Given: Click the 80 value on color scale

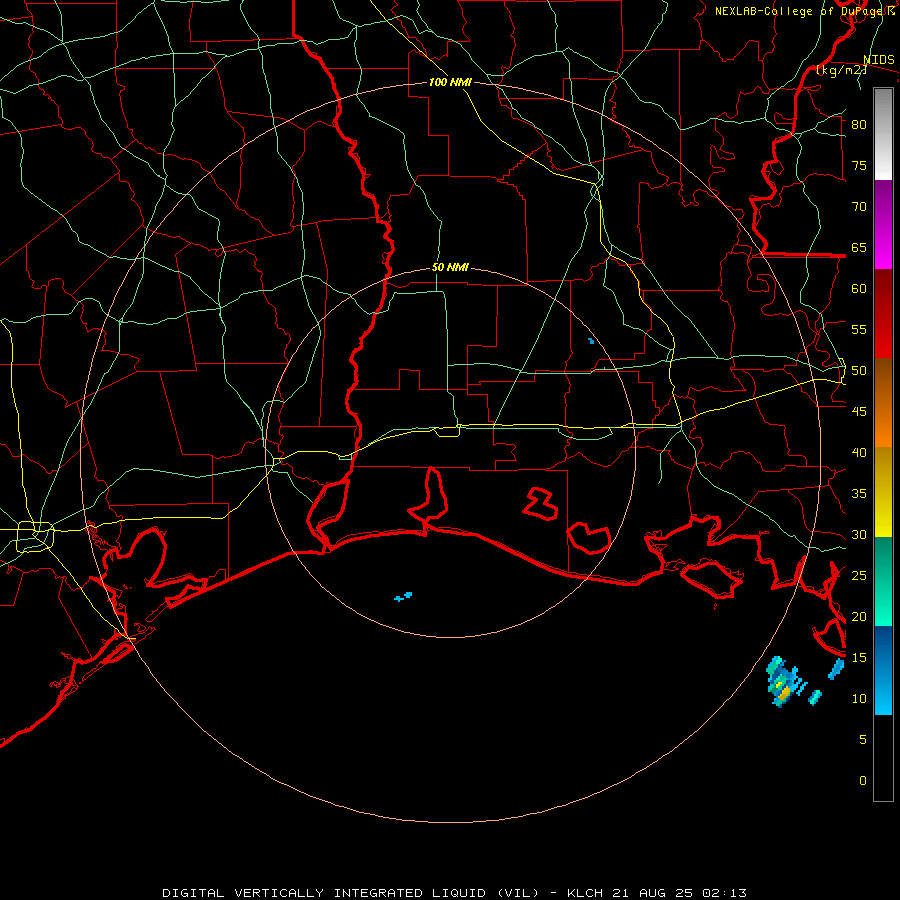Looking at the screenshot, I should (859, 125).
